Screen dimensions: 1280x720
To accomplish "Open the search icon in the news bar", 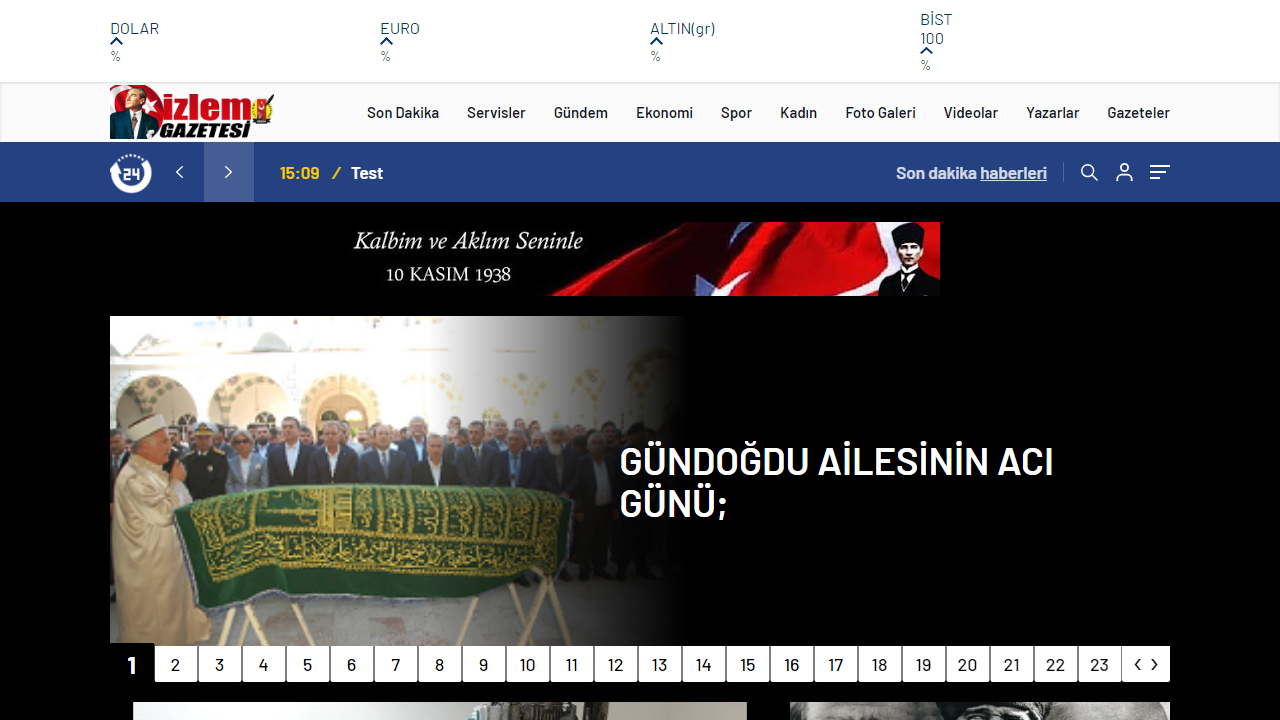I will pyautogui.click(x=1089, y=172).
